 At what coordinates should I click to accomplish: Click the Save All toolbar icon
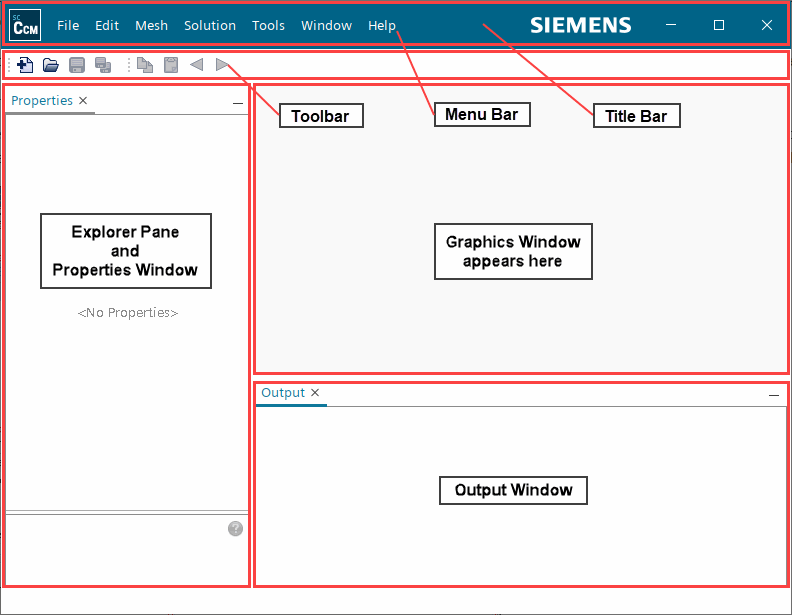(x=103, y=65)
